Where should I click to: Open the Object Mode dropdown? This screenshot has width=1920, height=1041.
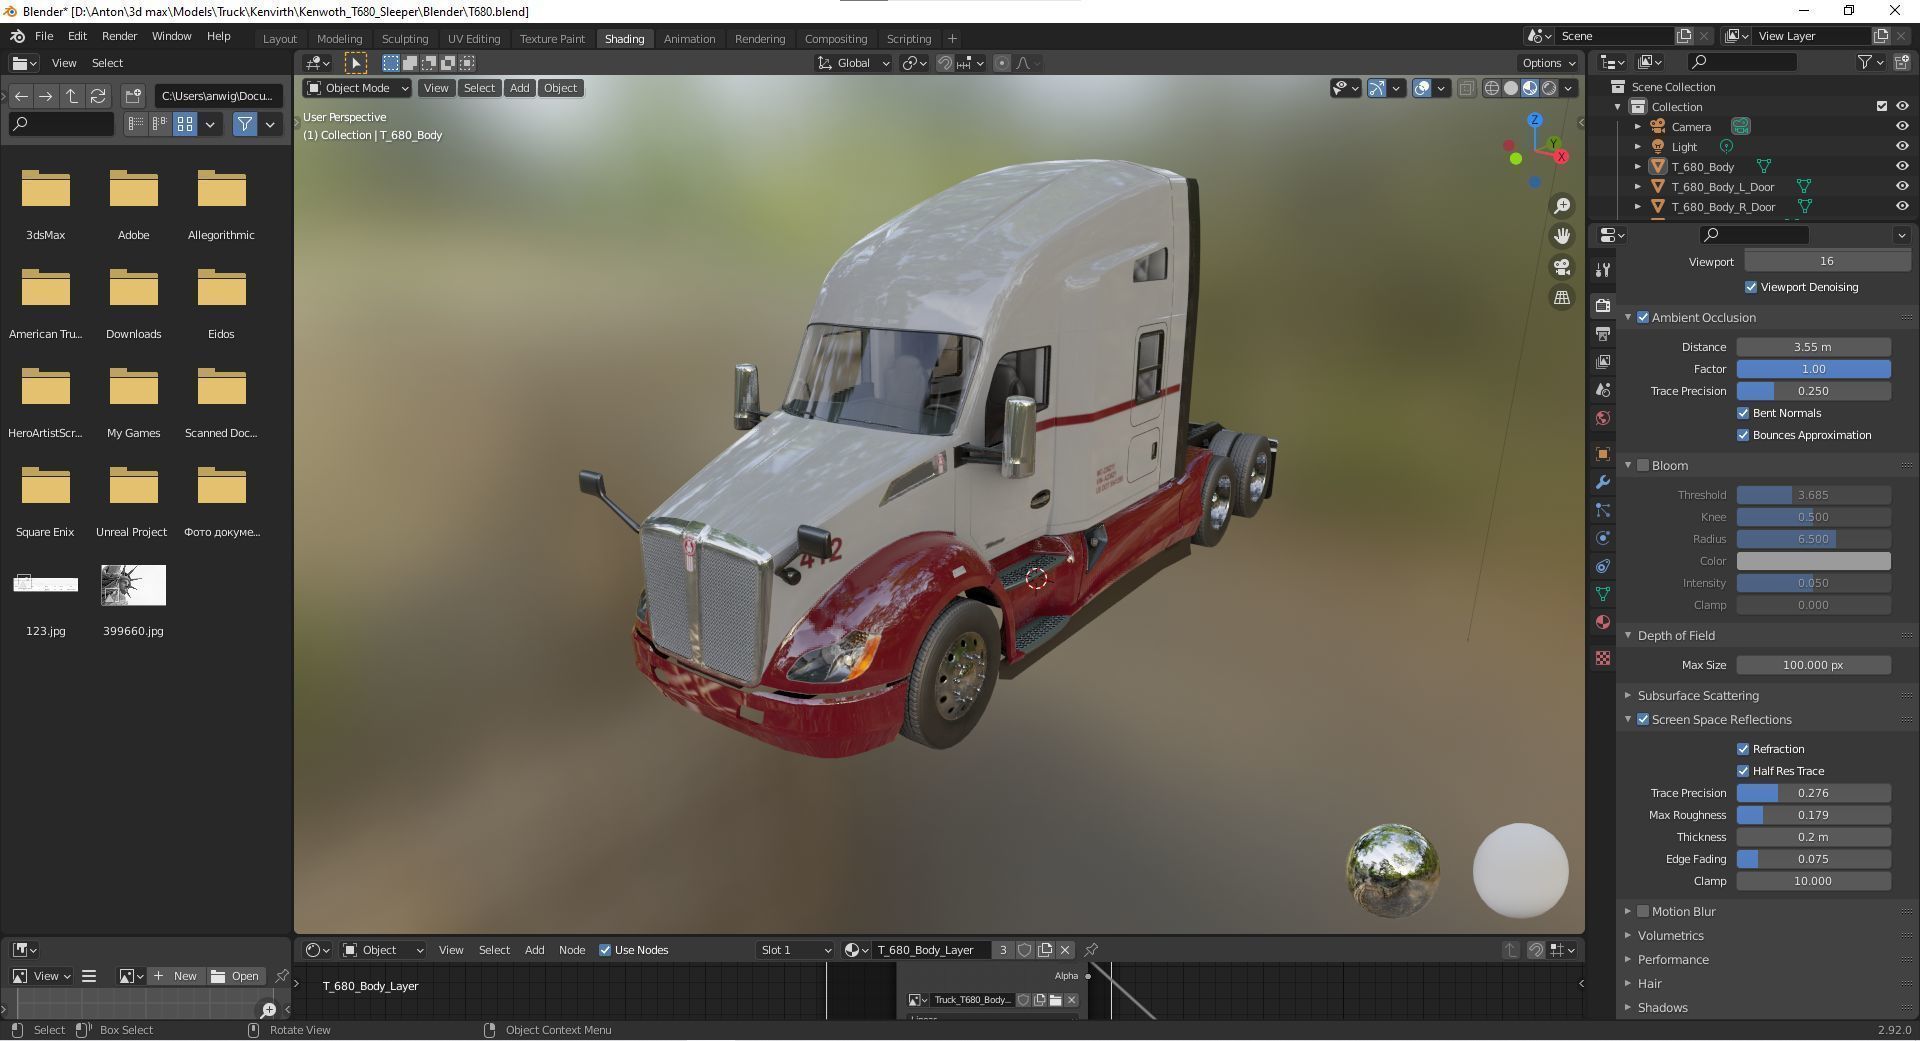click(357, 88)
